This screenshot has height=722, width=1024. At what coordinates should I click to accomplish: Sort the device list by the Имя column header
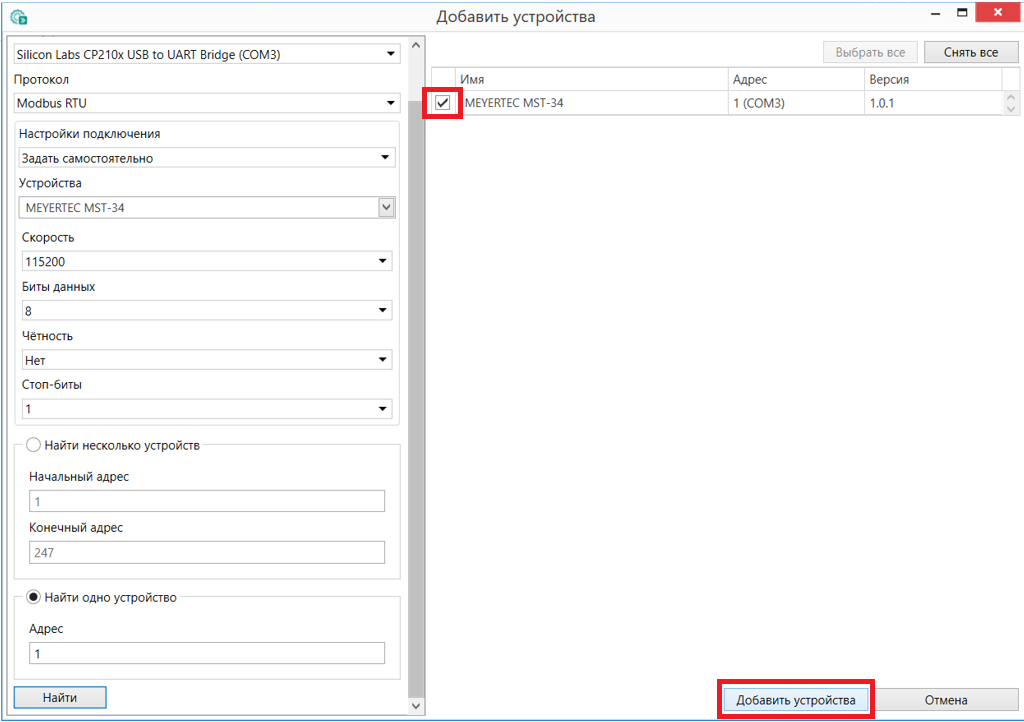point(592,79)
